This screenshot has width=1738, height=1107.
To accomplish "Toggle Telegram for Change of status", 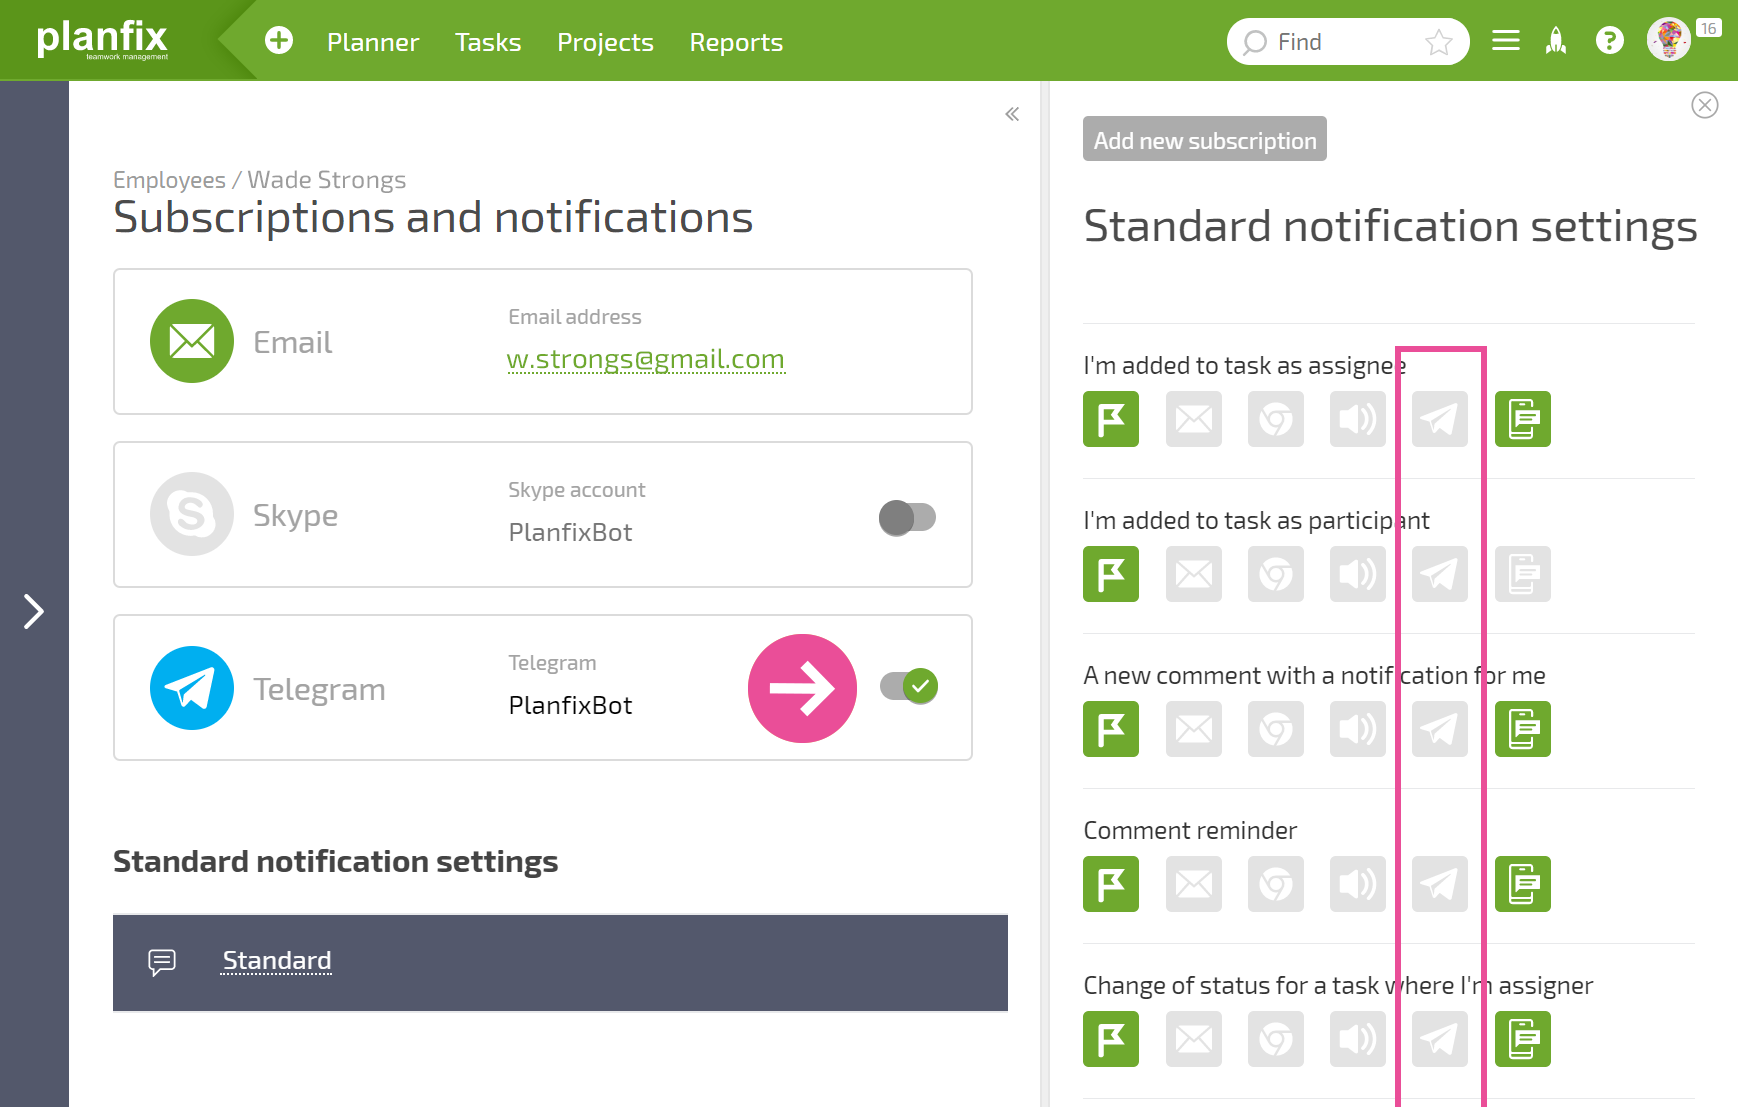I will [x=1440, y=1039].
